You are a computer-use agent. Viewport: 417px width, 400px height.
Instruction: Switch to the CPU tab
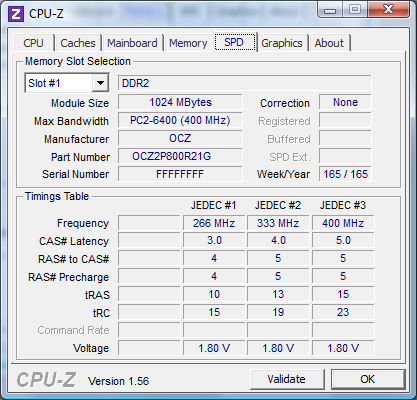click(x=33, y=43)
